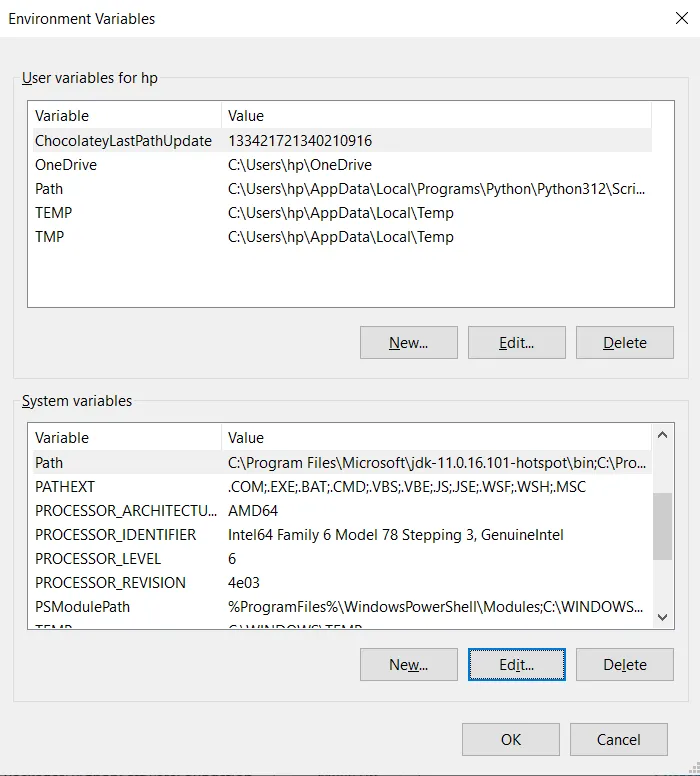The image size is (700, 776).
Task: Click Edit button under User variables
Action: click(x=516, y=343)
